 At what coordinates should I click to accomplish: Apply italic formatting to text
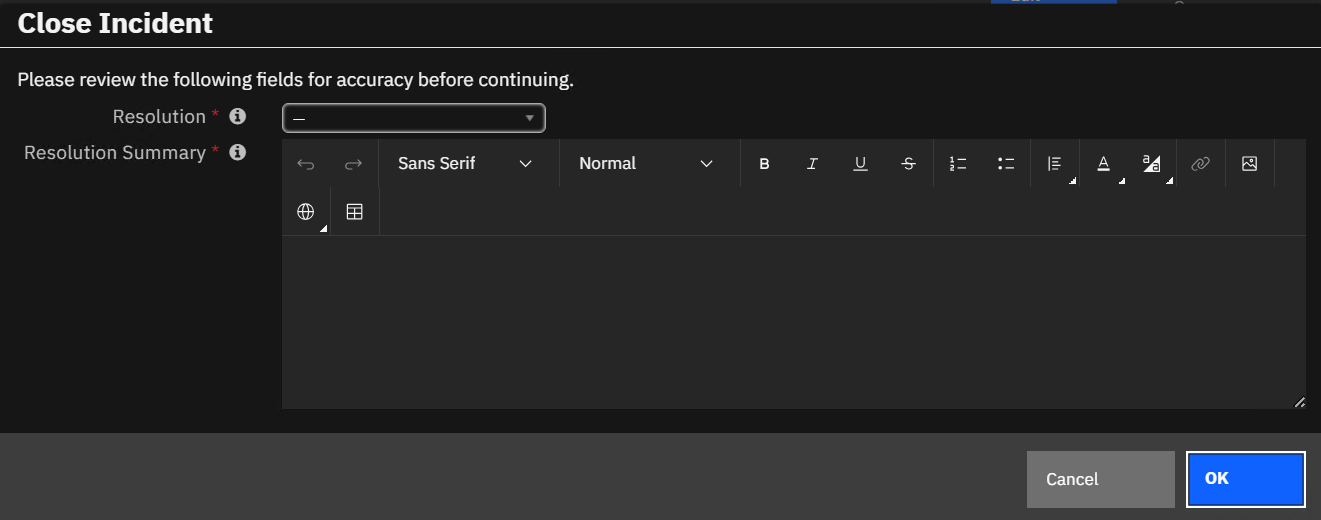812,164
